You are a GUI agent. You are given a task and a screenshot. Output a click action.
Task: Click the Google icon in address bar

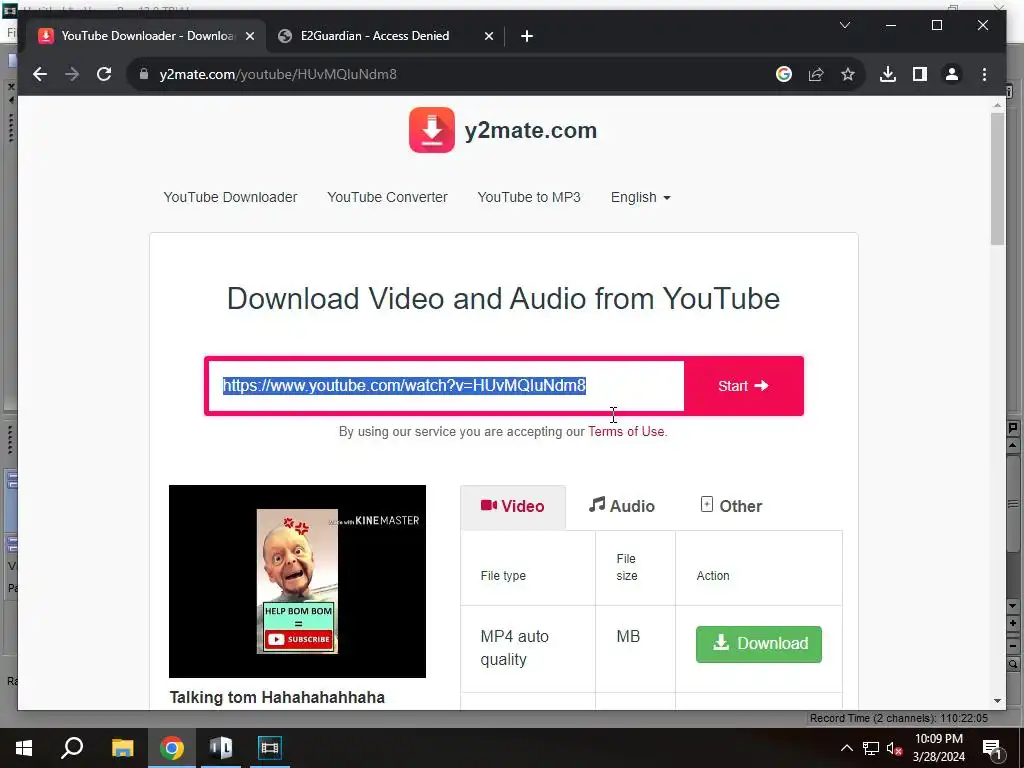click(784, 74)
